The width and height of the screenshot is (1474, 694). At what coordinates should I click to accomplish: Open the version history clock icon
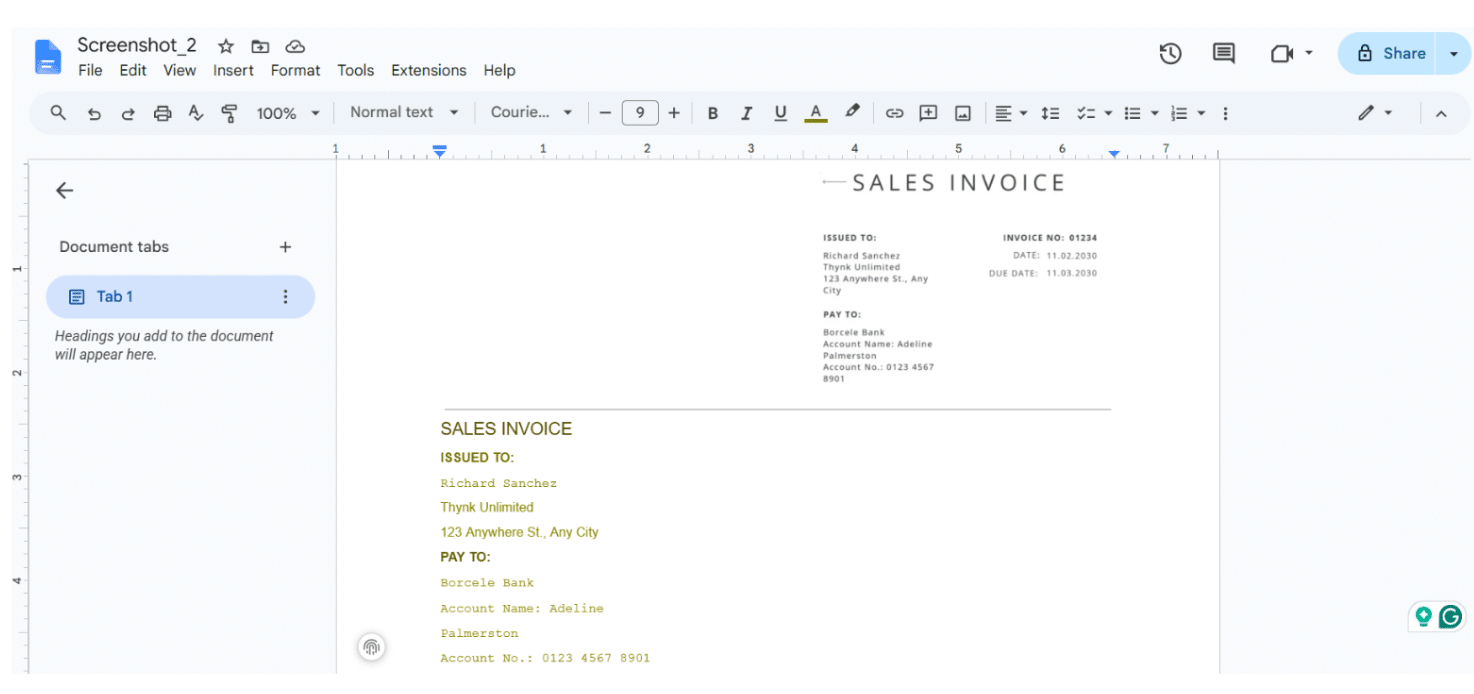[1171, 54]
